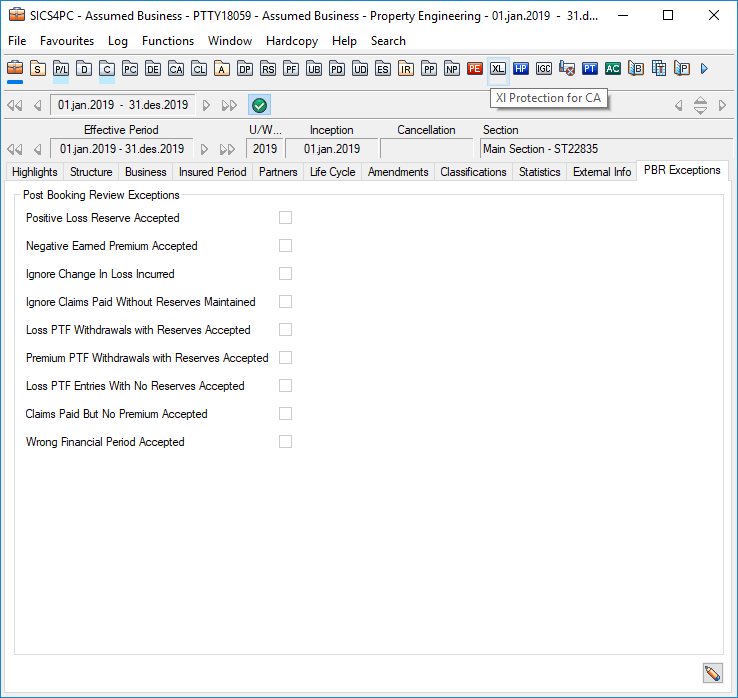Click the green checkmark icon beside period
This screenshot has height=698, width=738.
(259, 105)
